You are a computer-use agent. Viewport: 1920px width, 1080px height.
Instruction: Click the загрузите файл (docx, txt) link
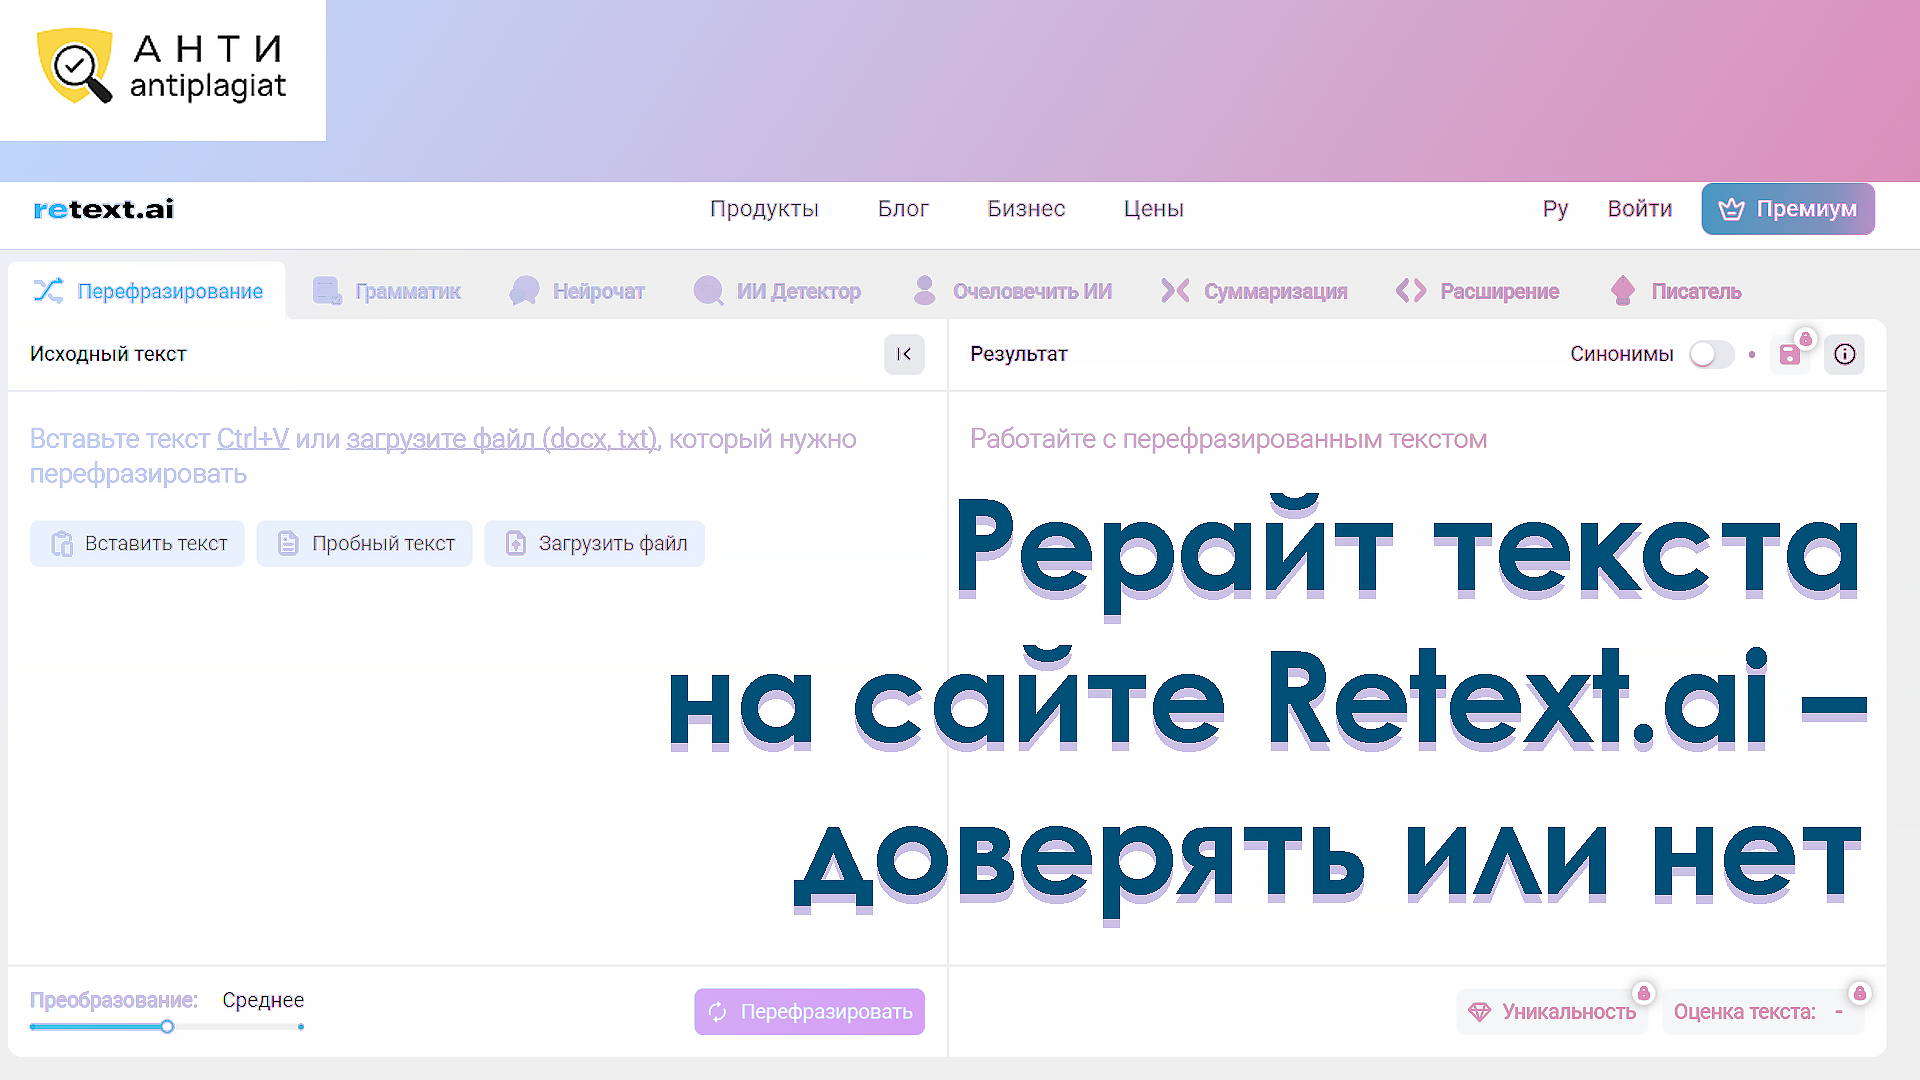point(503,439)
